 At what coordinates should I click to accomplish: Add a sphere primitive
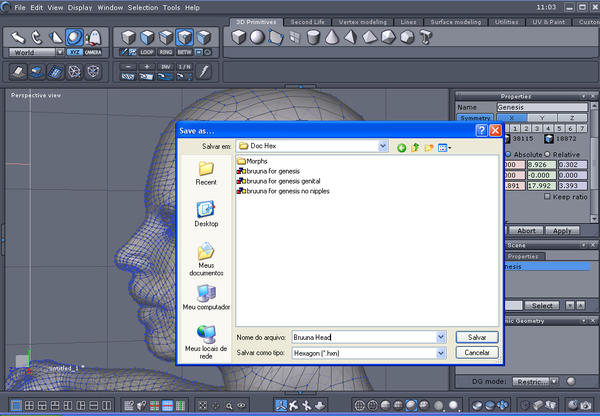pyautogui.click(x=257, y=38)
